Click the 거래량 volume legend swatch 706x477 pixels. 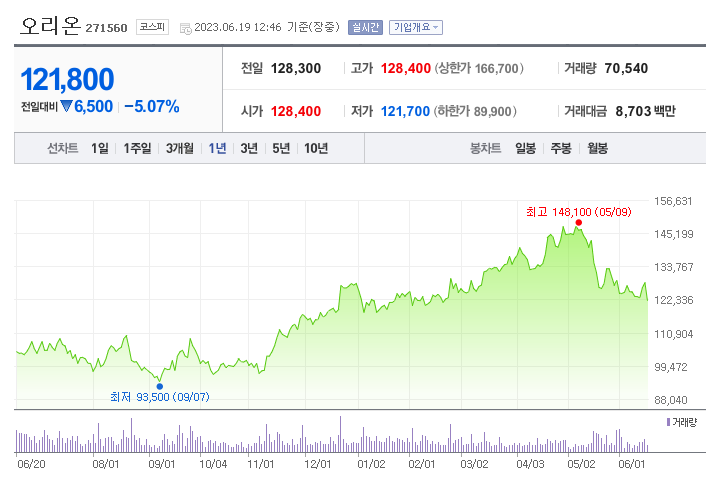tap(669, 422)
